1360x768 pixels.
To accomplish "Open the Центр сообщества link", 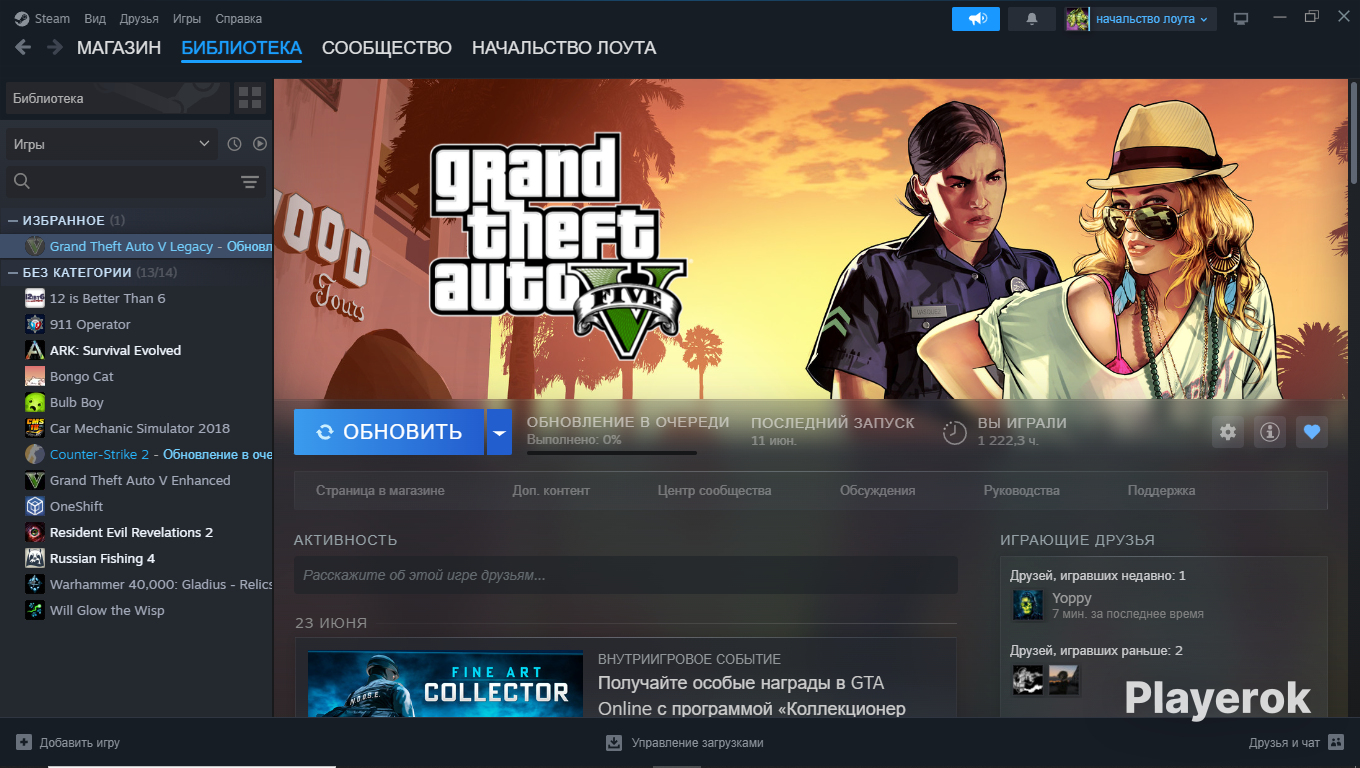I will point(715,491).
